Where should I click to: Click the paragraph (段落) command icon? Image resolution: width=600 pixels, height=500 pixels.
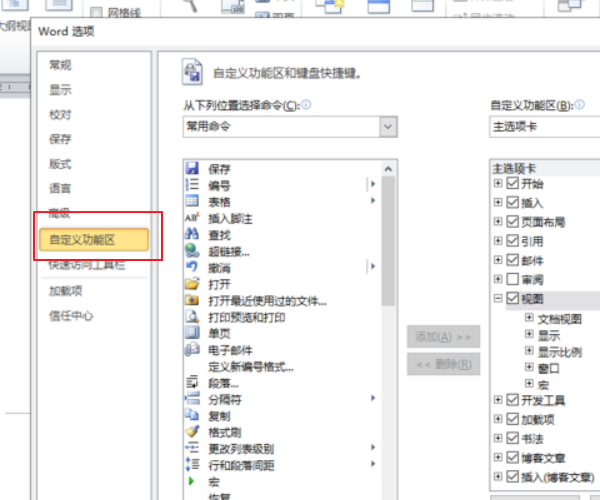[192, 382]
